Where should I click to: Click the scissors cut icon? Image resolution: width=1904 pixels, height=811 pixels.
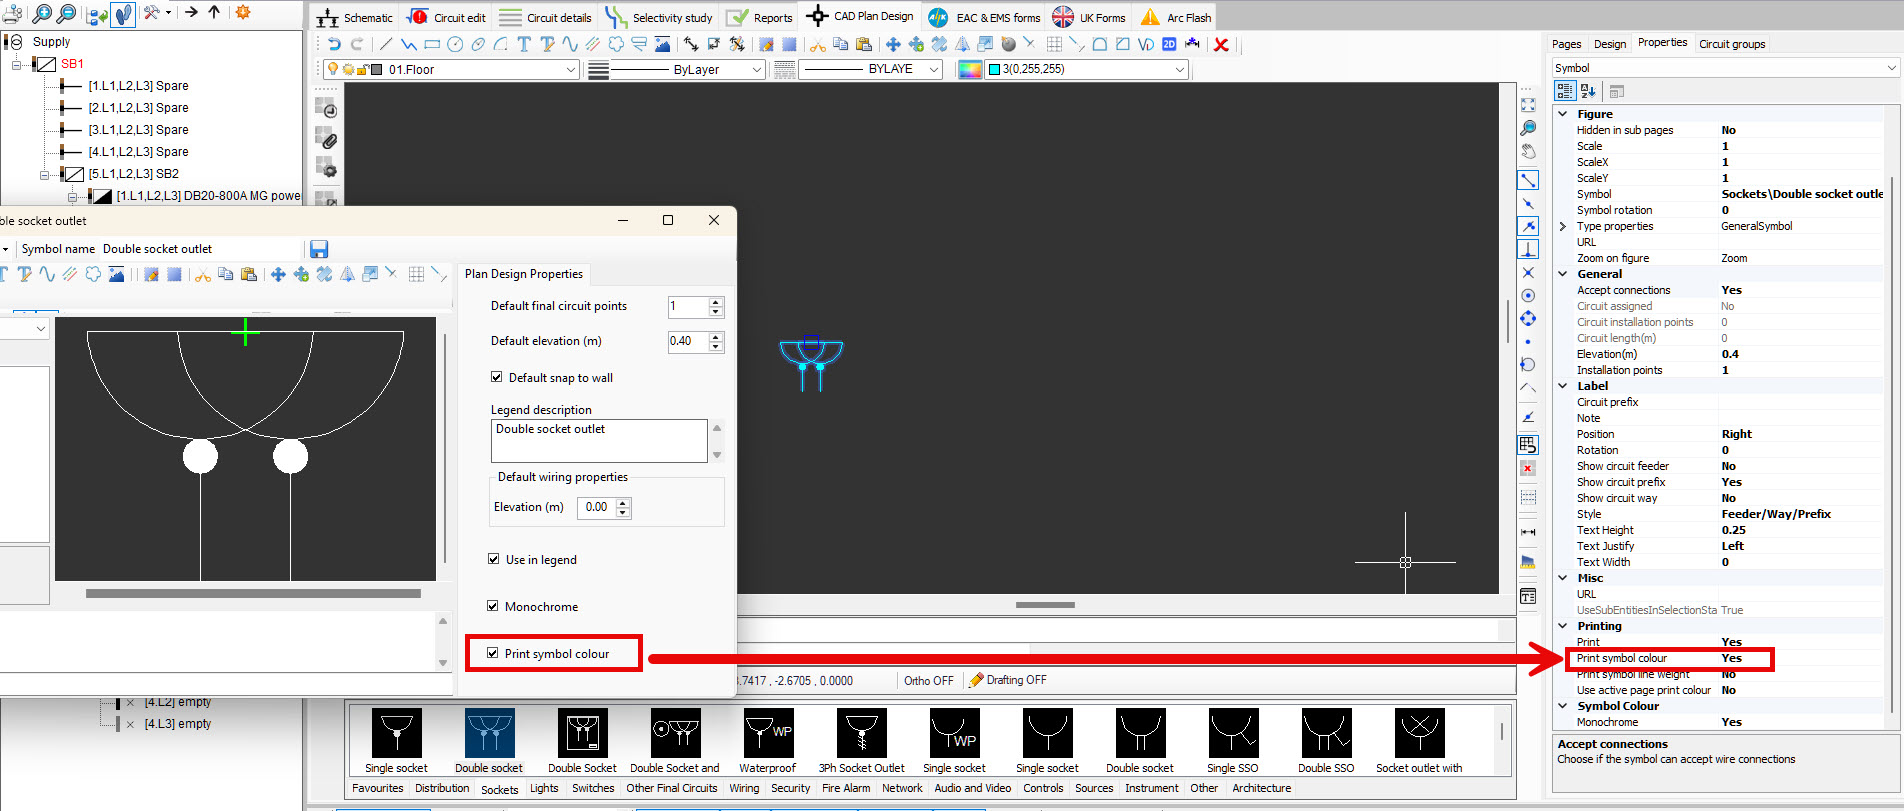point(817,44)
